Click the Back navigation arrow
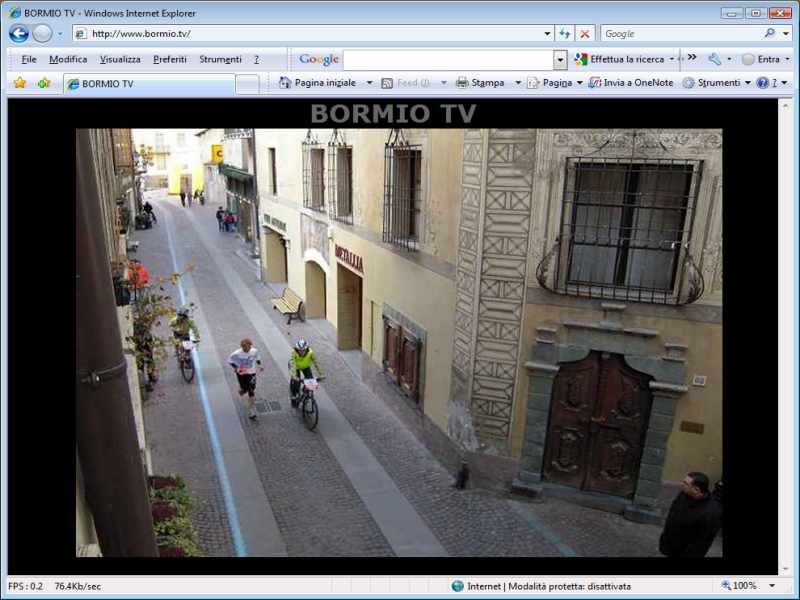This screenshot has height=600, width=800. 19,34
